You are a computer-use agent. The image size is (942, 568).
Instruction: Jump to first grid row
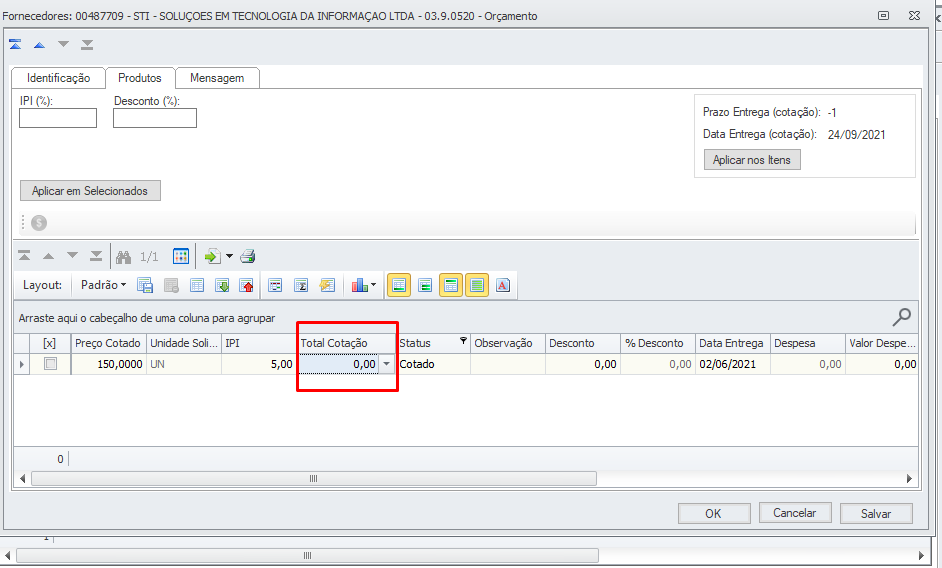pyautogui.click(x=25, y=256)
